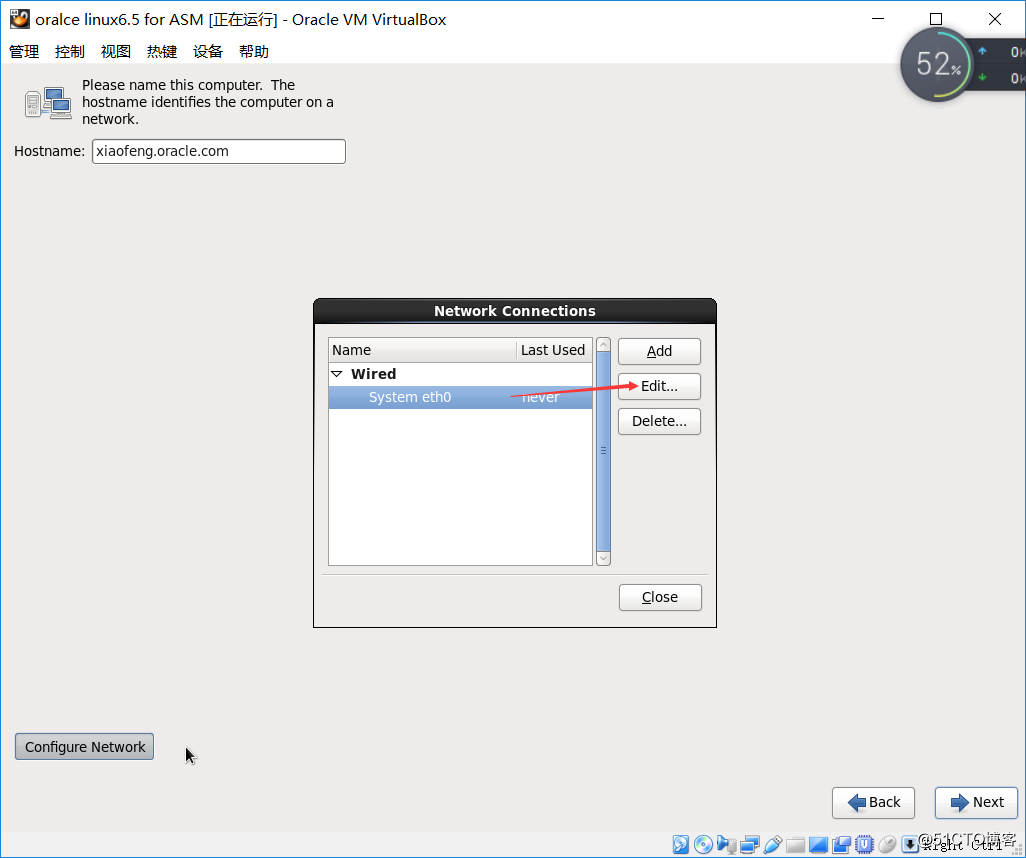Viewport: 1026px width, 858px height.
Task: Open the audio status bar icon
Action: click(x=726, y=844)
